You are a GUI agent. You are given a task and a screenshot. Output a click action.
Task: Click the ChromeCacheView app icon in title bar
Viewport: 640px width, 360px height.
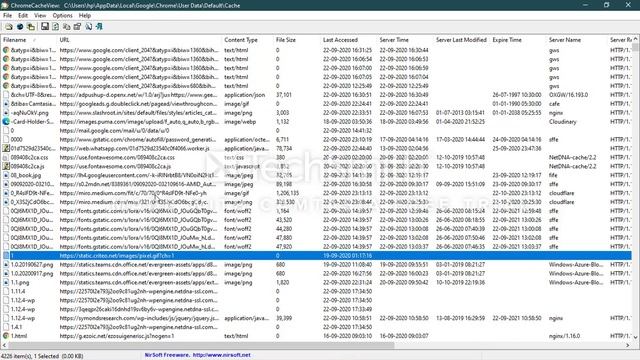pos(4,5)
